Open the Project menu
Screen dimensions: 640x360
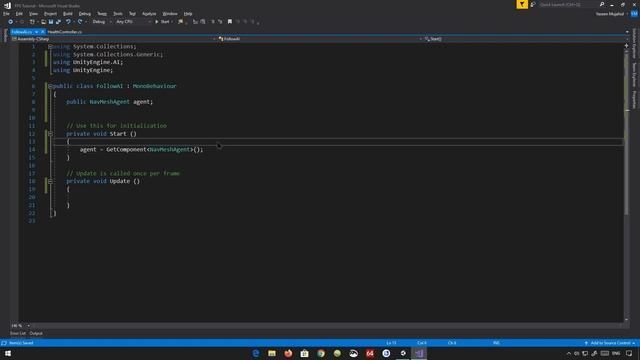point(50,14)
